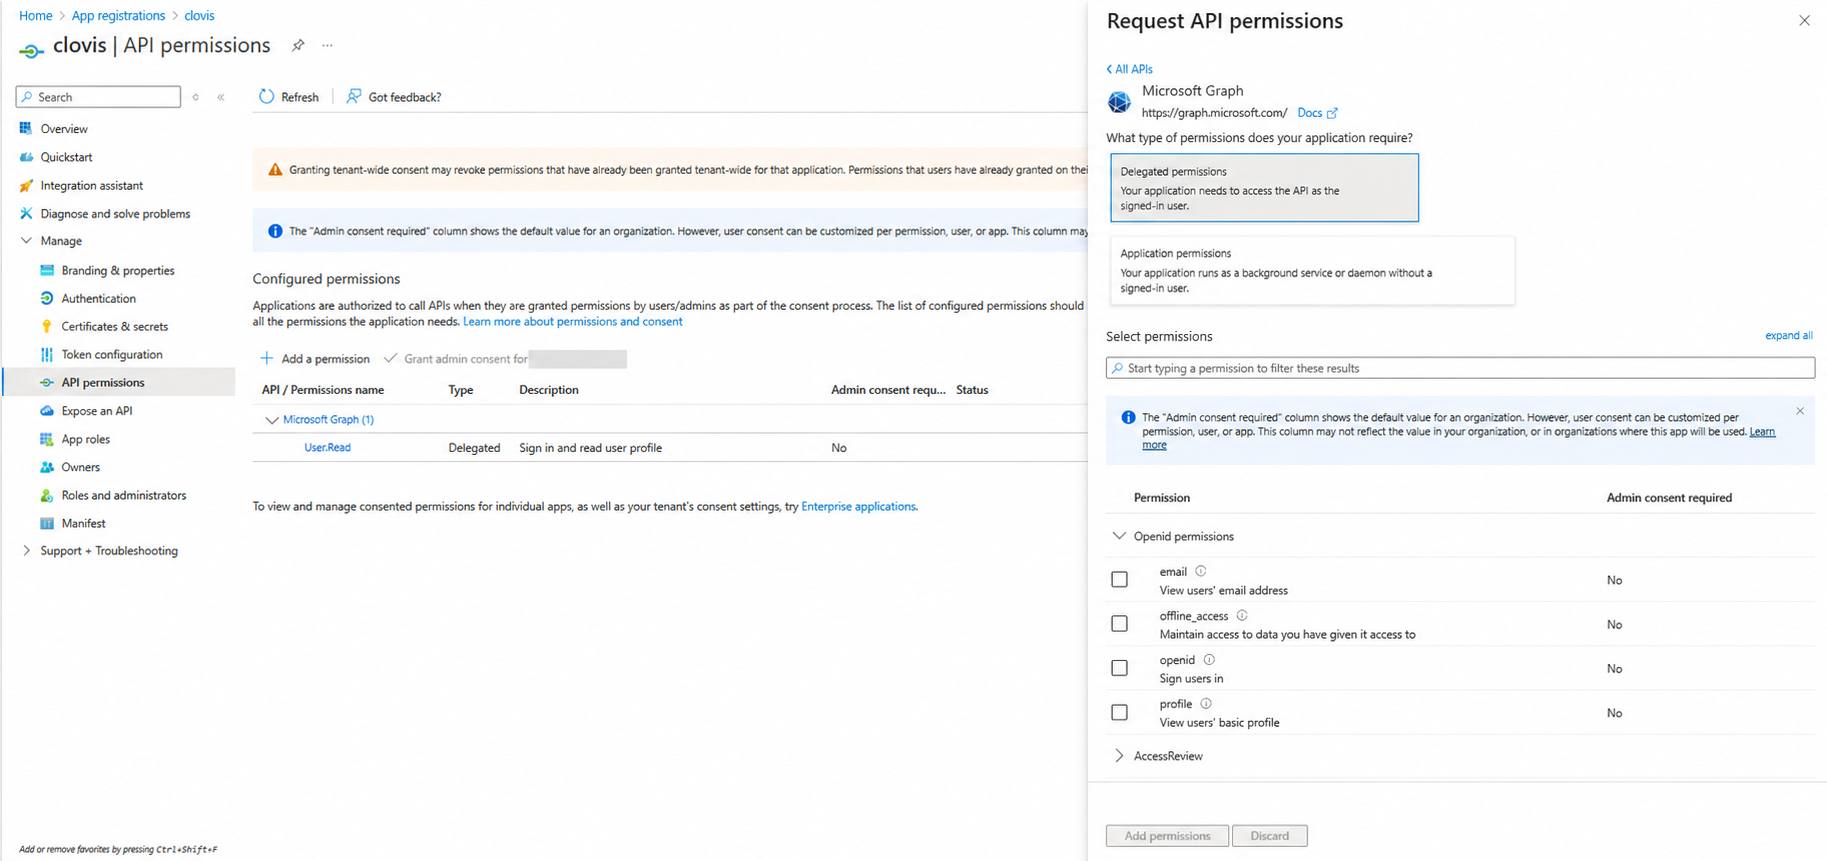This screenshot has width=1827, height=861.
Task: Click the sidebar search options diamond icon
Action: (196, 97)
